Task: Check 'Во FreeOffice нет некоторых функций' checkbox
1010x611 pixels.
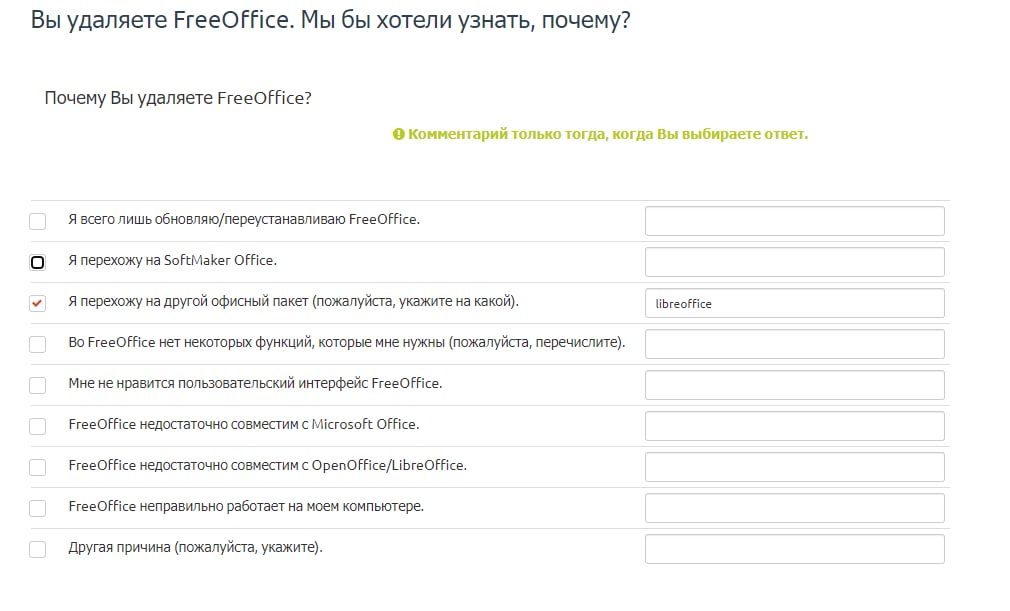Action: [37, 344]
